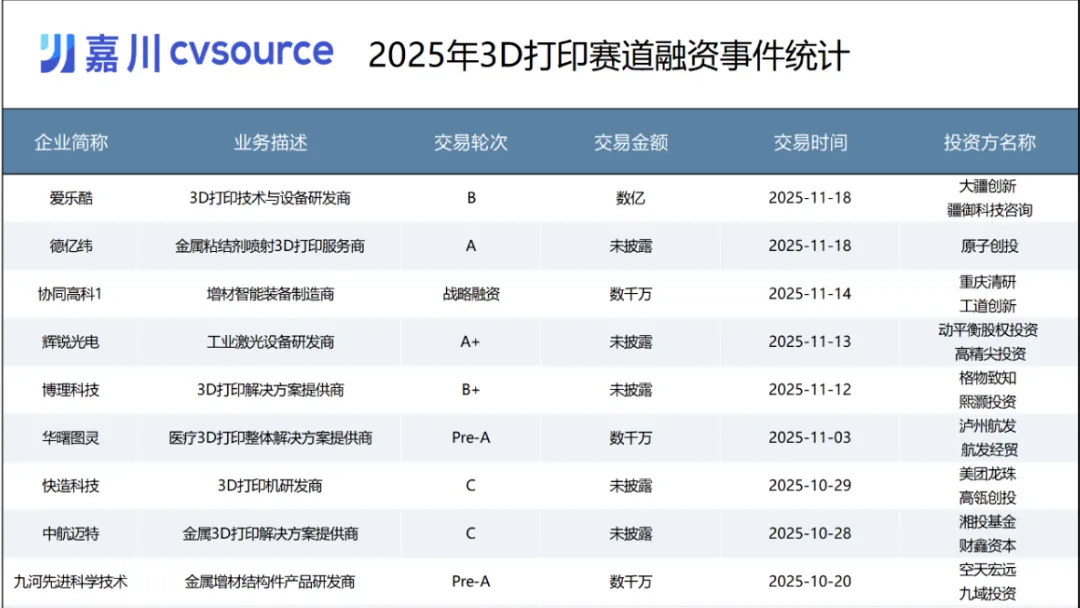Click the 博理科技 company cell

71,390
